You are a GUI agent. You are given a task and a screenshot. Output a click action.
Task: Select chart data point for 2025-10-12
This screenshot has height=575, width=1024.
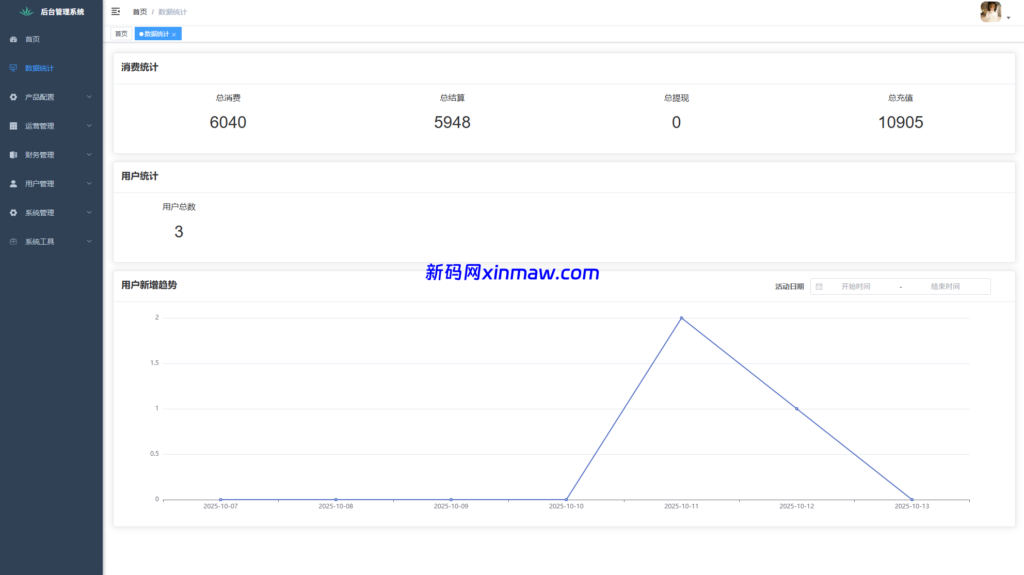797,409
